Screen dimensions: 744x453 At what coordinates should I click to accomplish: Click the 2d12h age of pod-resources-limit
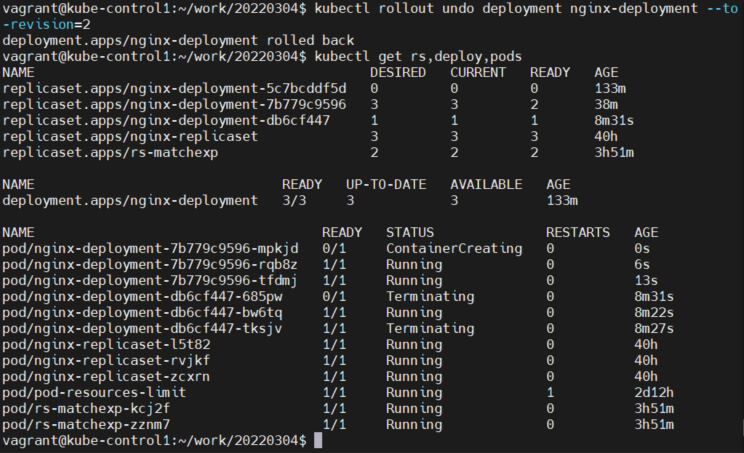click(654, 393)
